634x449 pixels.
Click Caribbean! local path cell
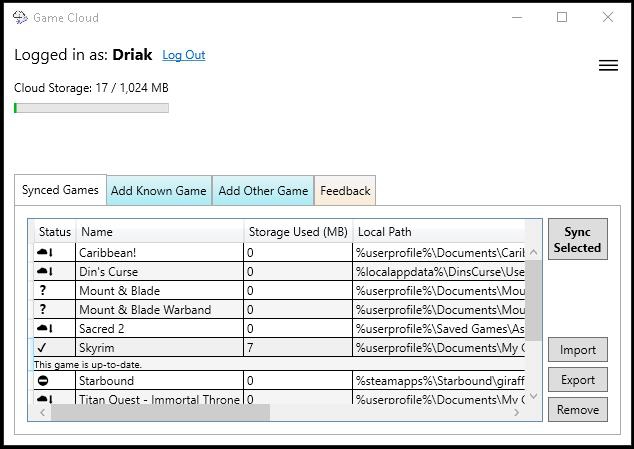click(x=439, y=252)
